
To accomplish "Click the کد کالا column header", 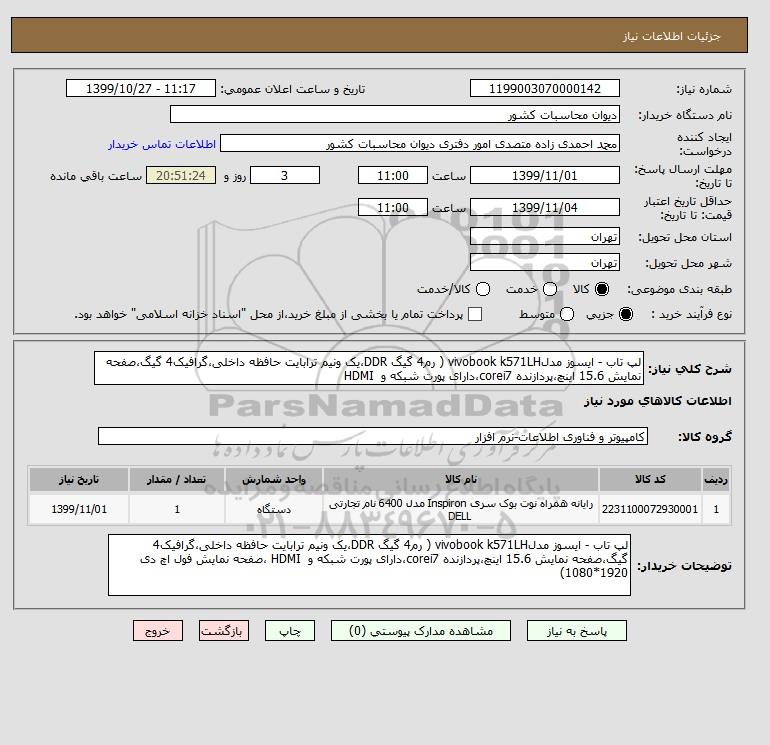I will click(x=650, y=479).
